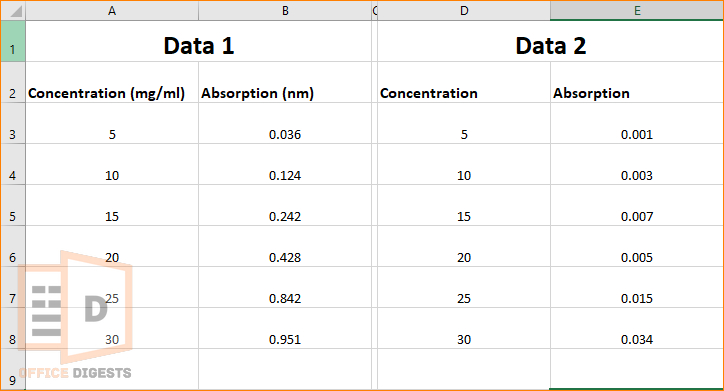
Task: Click empty cell E9
Action: pos(637,369)
